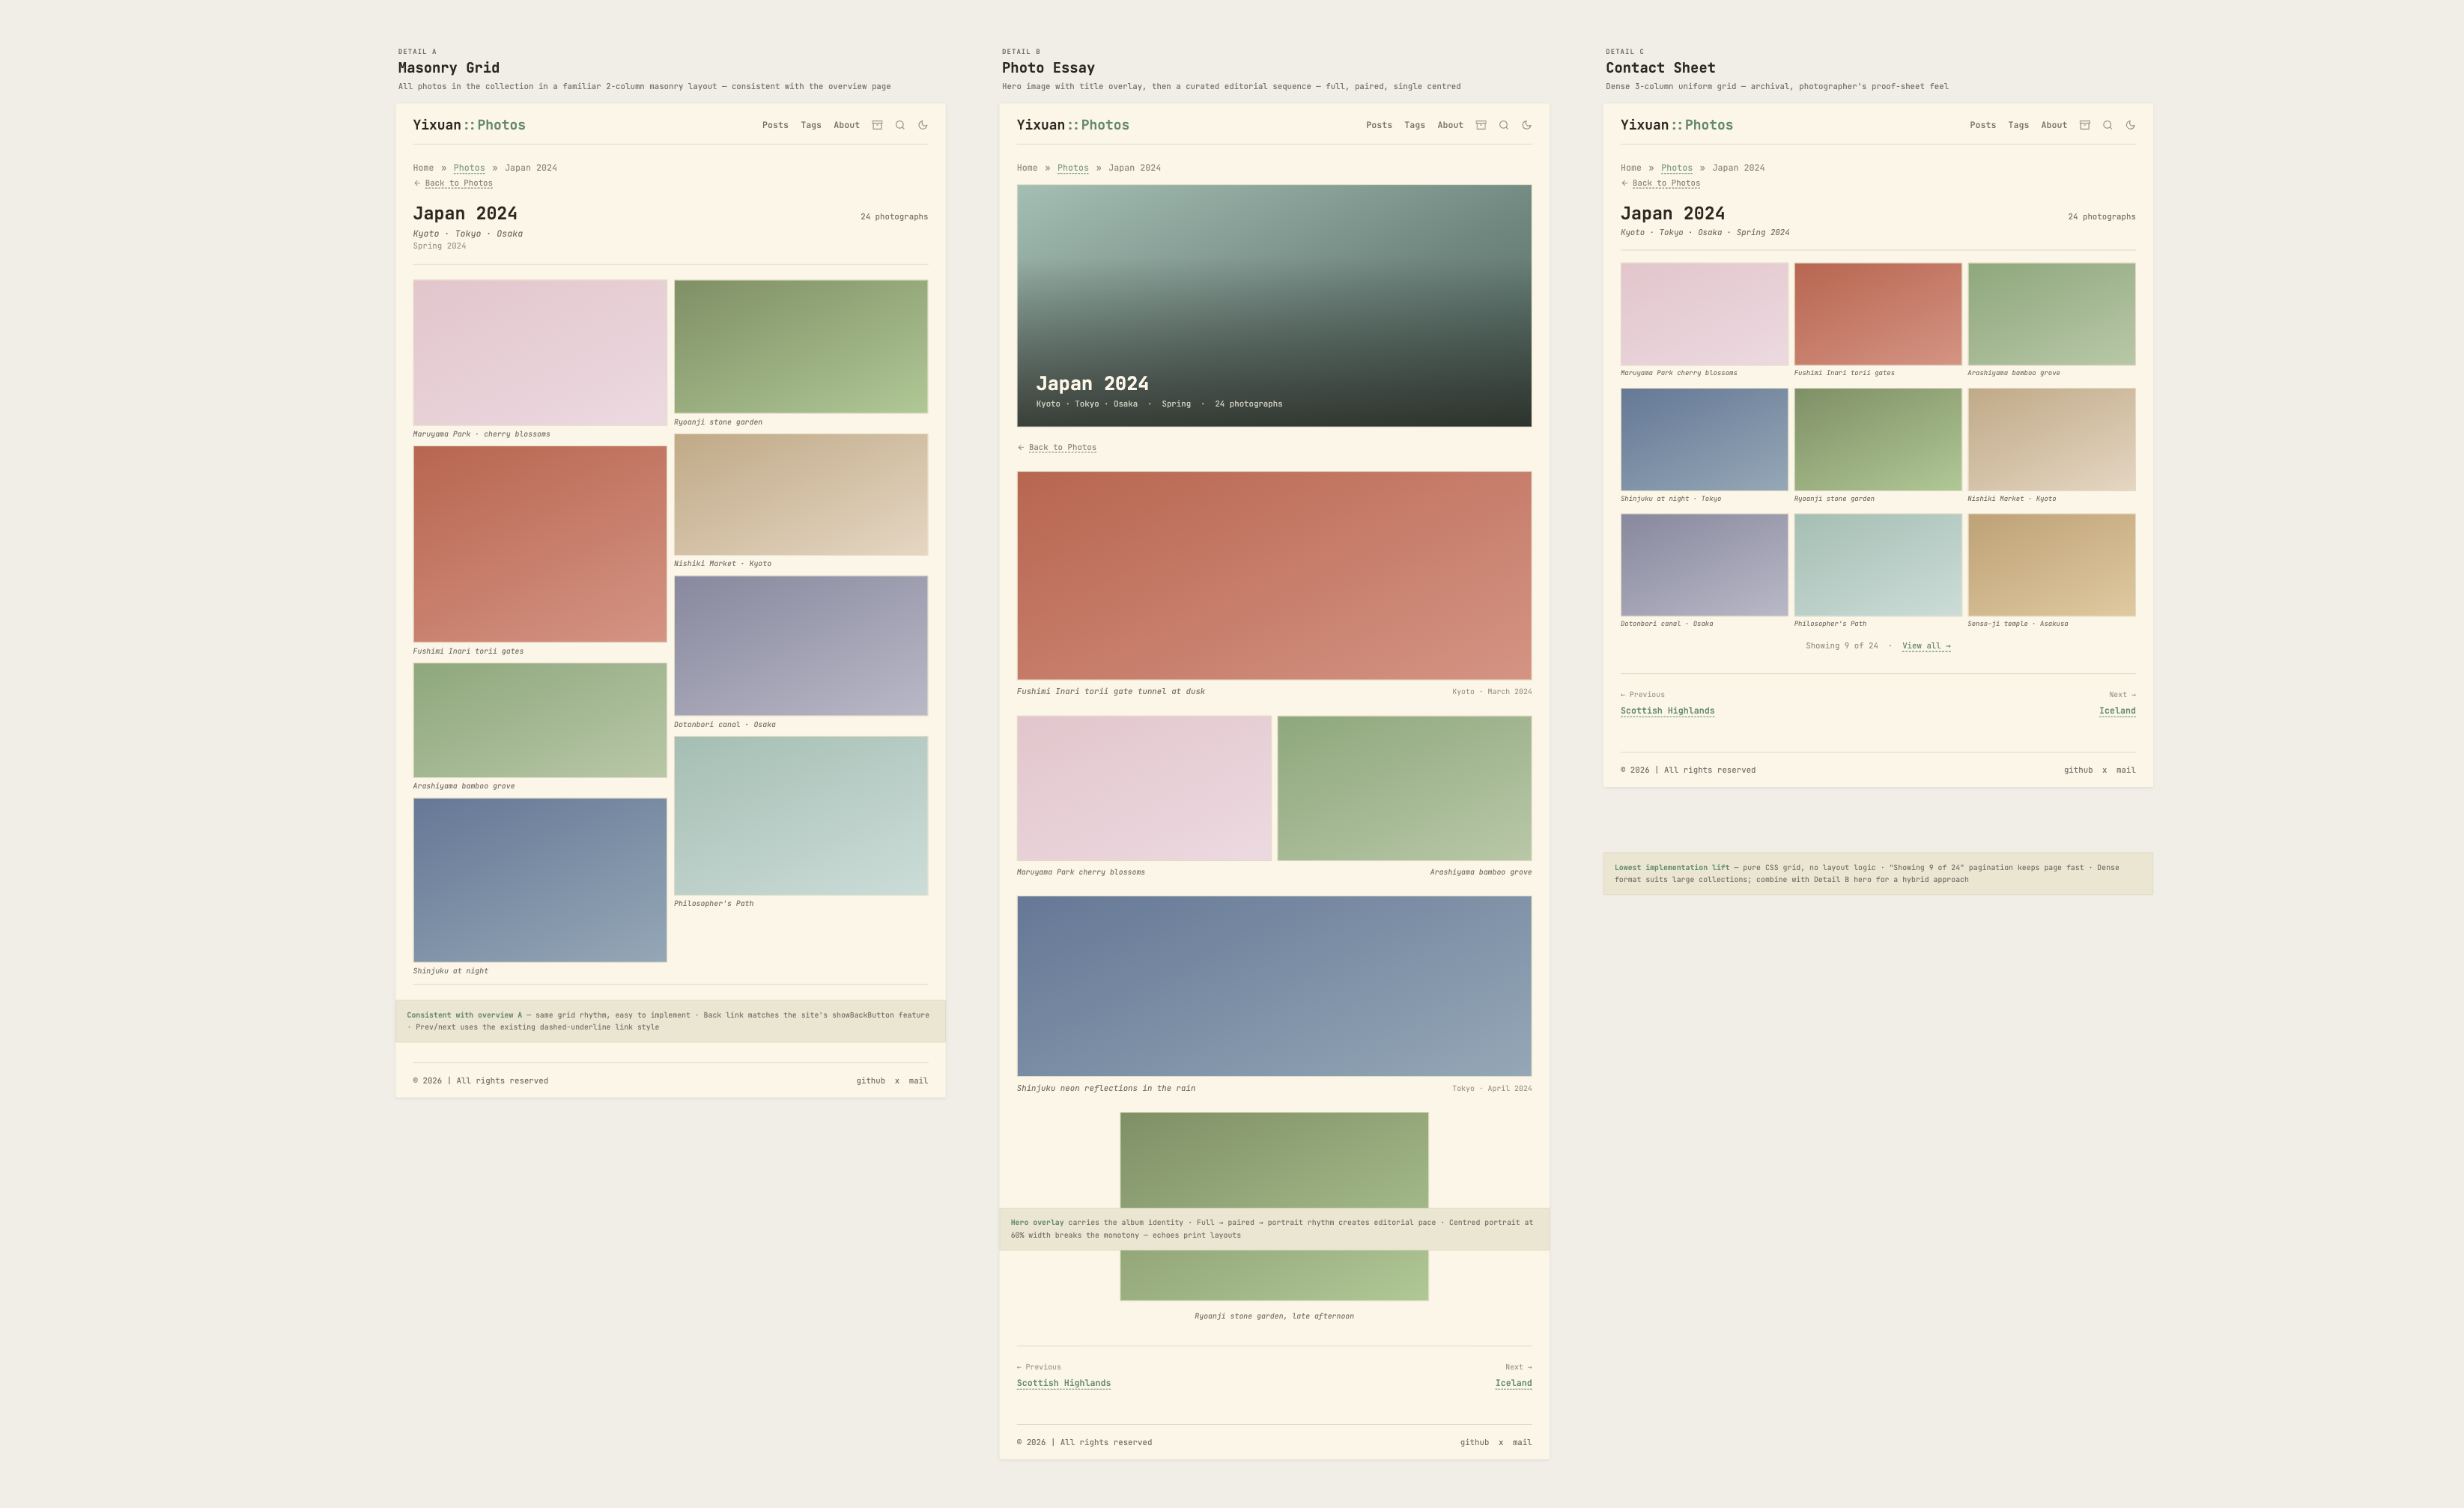Image resolution: width=2464 pixels, height=1508 pixels.
Task: Open Tags in the Photo Essay nav
Action: [x=1414, y=125]
